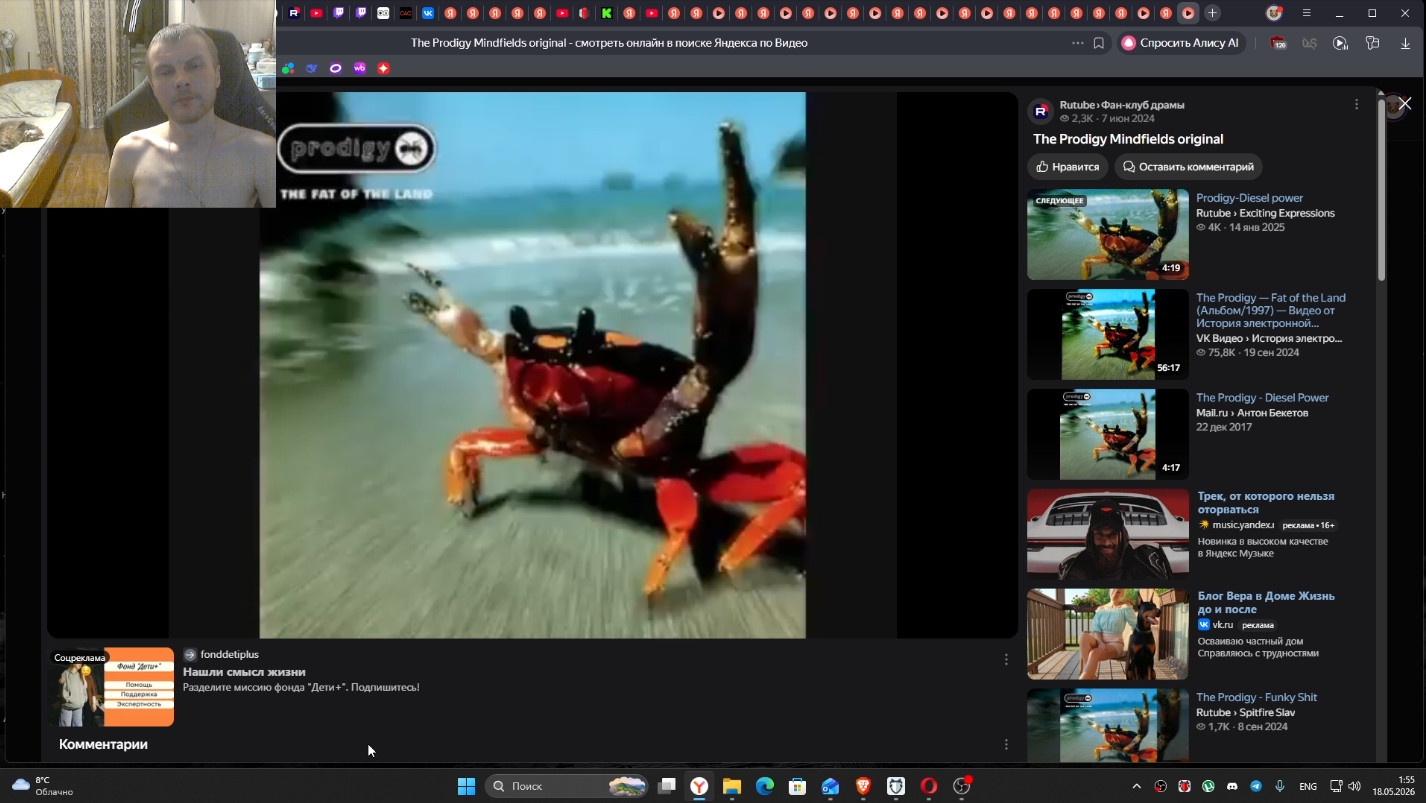Open File Explorer from the taskbar
This screenshot has width=1426, height=803.
732,786
